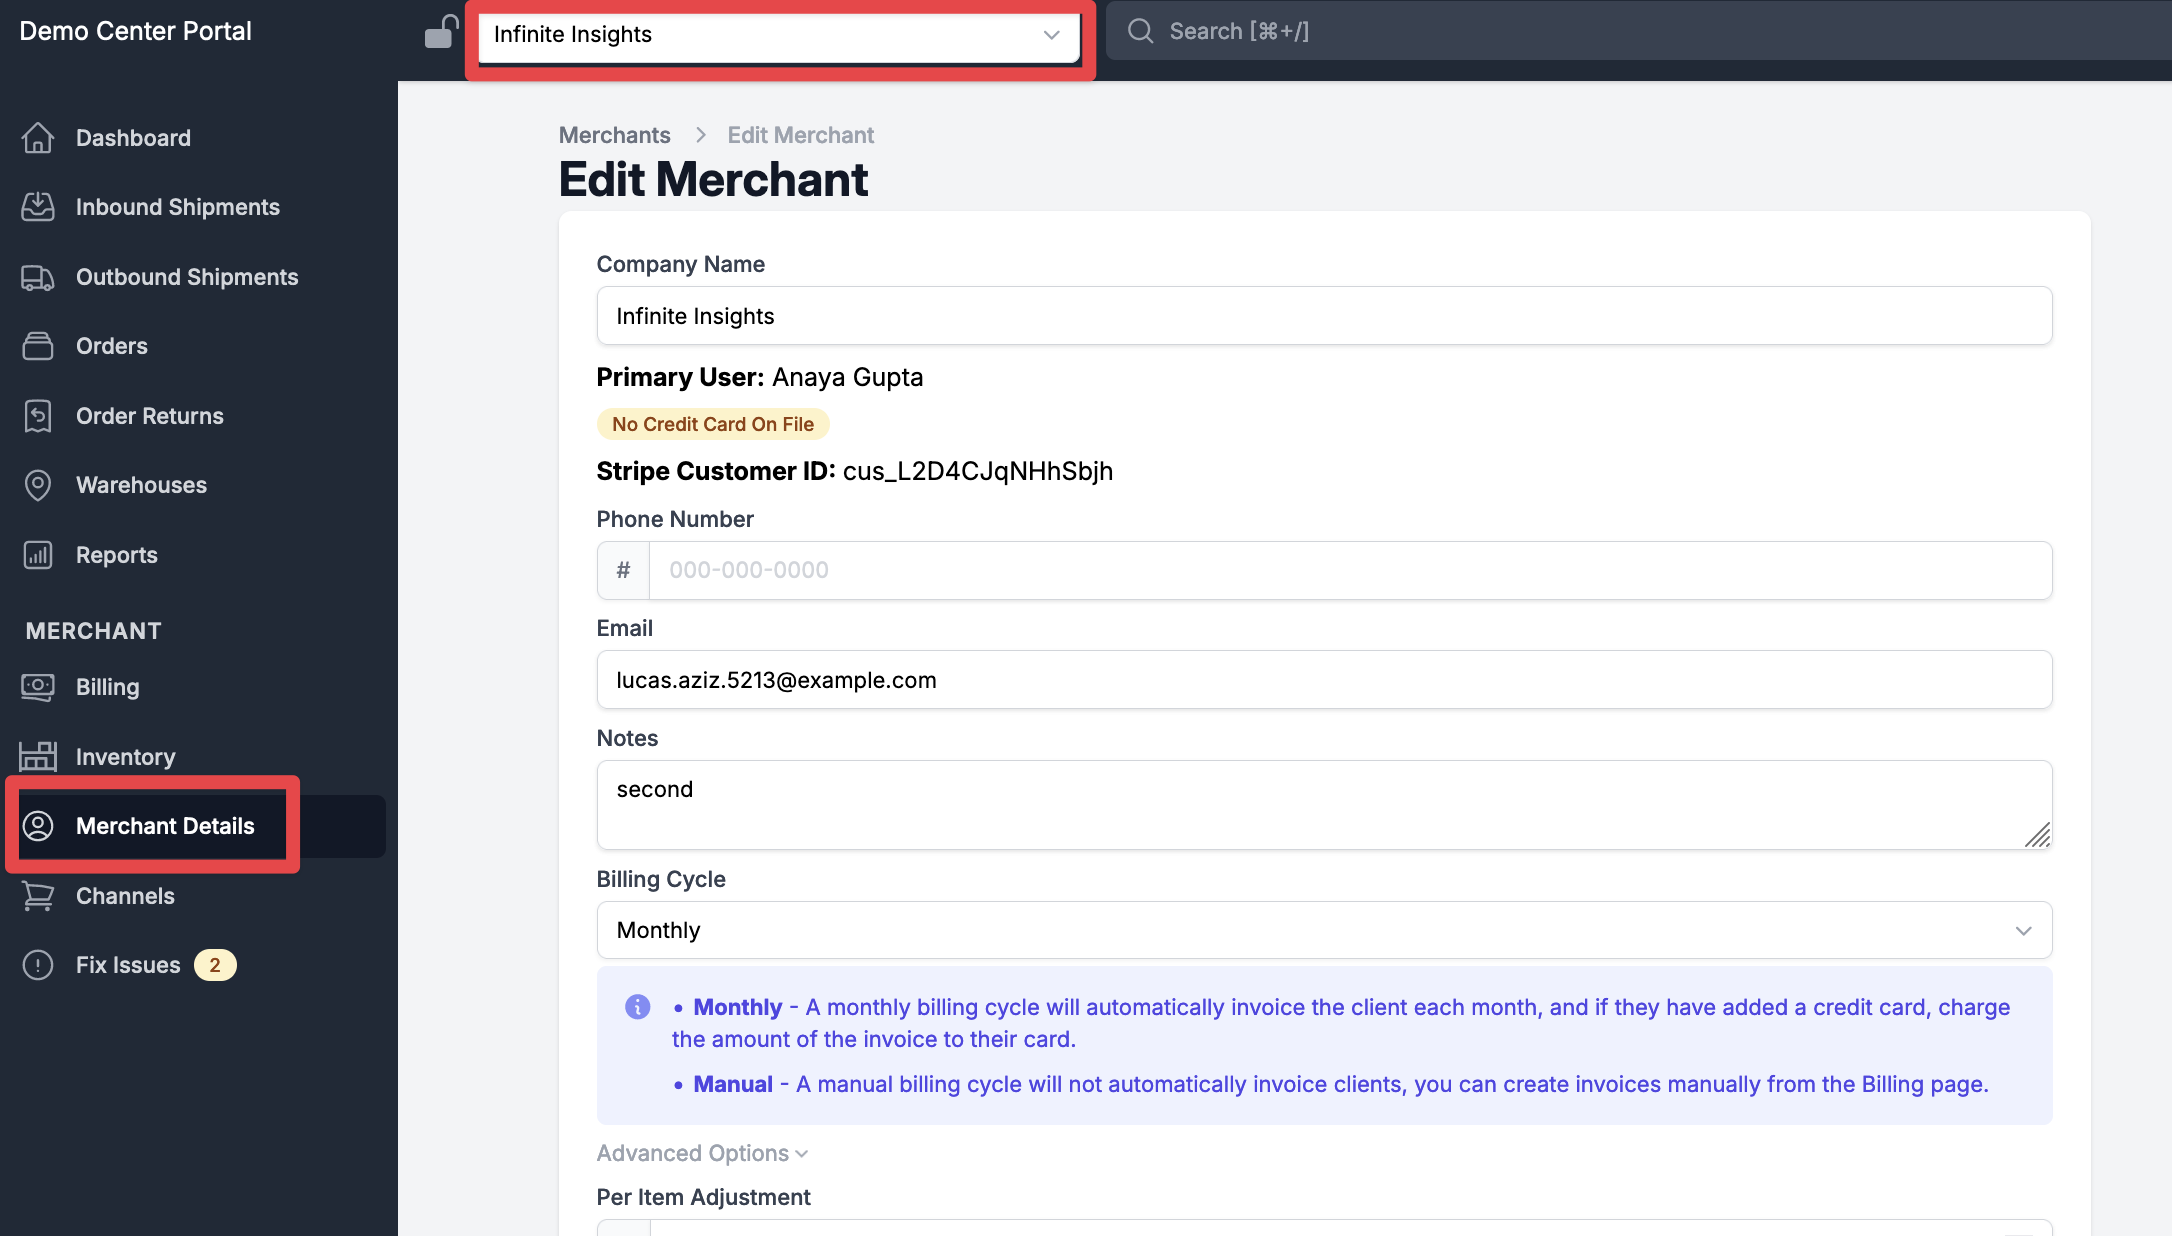Open the Infinite Insights merchant selector
The image size is (2172, 1236).
[779, 35]
